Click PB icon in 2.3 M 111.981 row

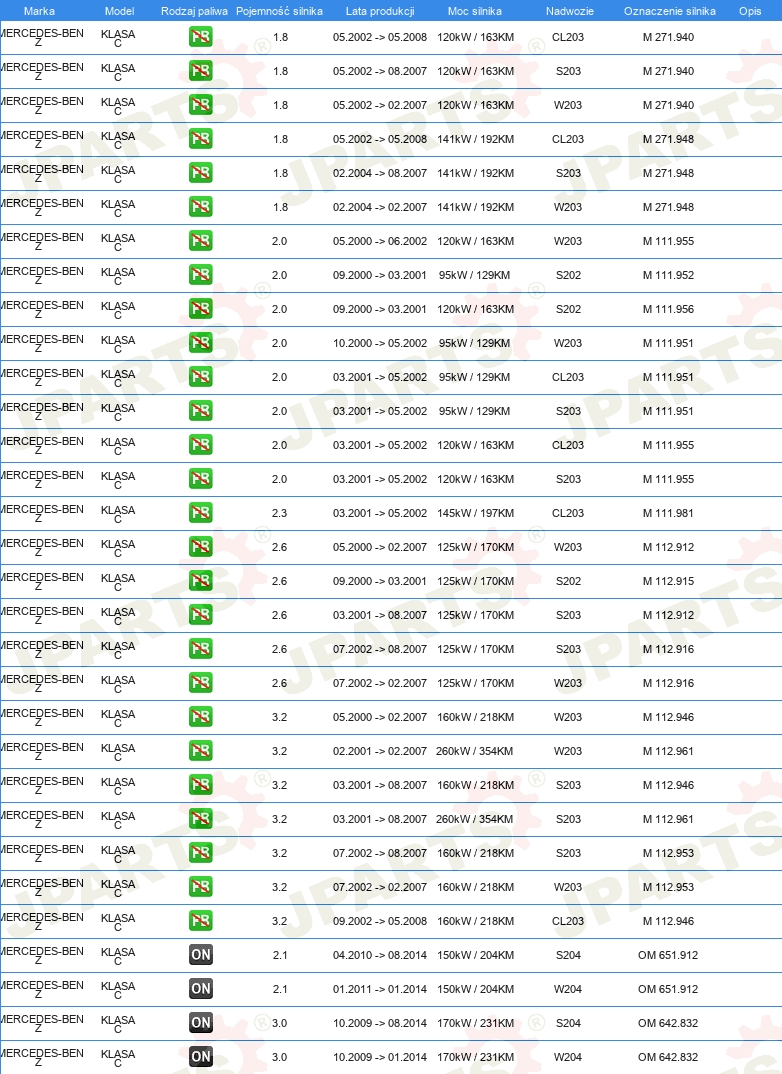click(x=201, y=513)
